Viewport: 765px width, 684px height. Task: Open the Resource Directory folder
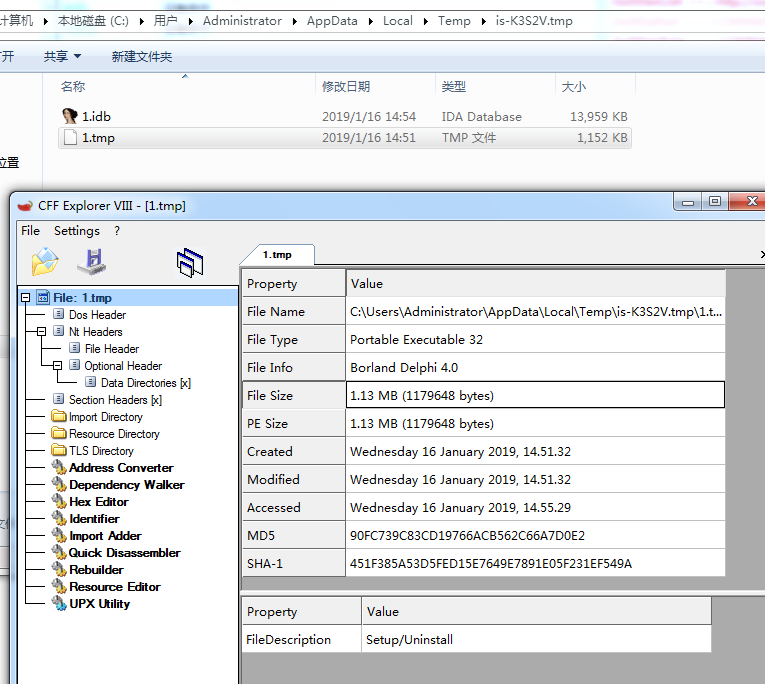[114, 434]
